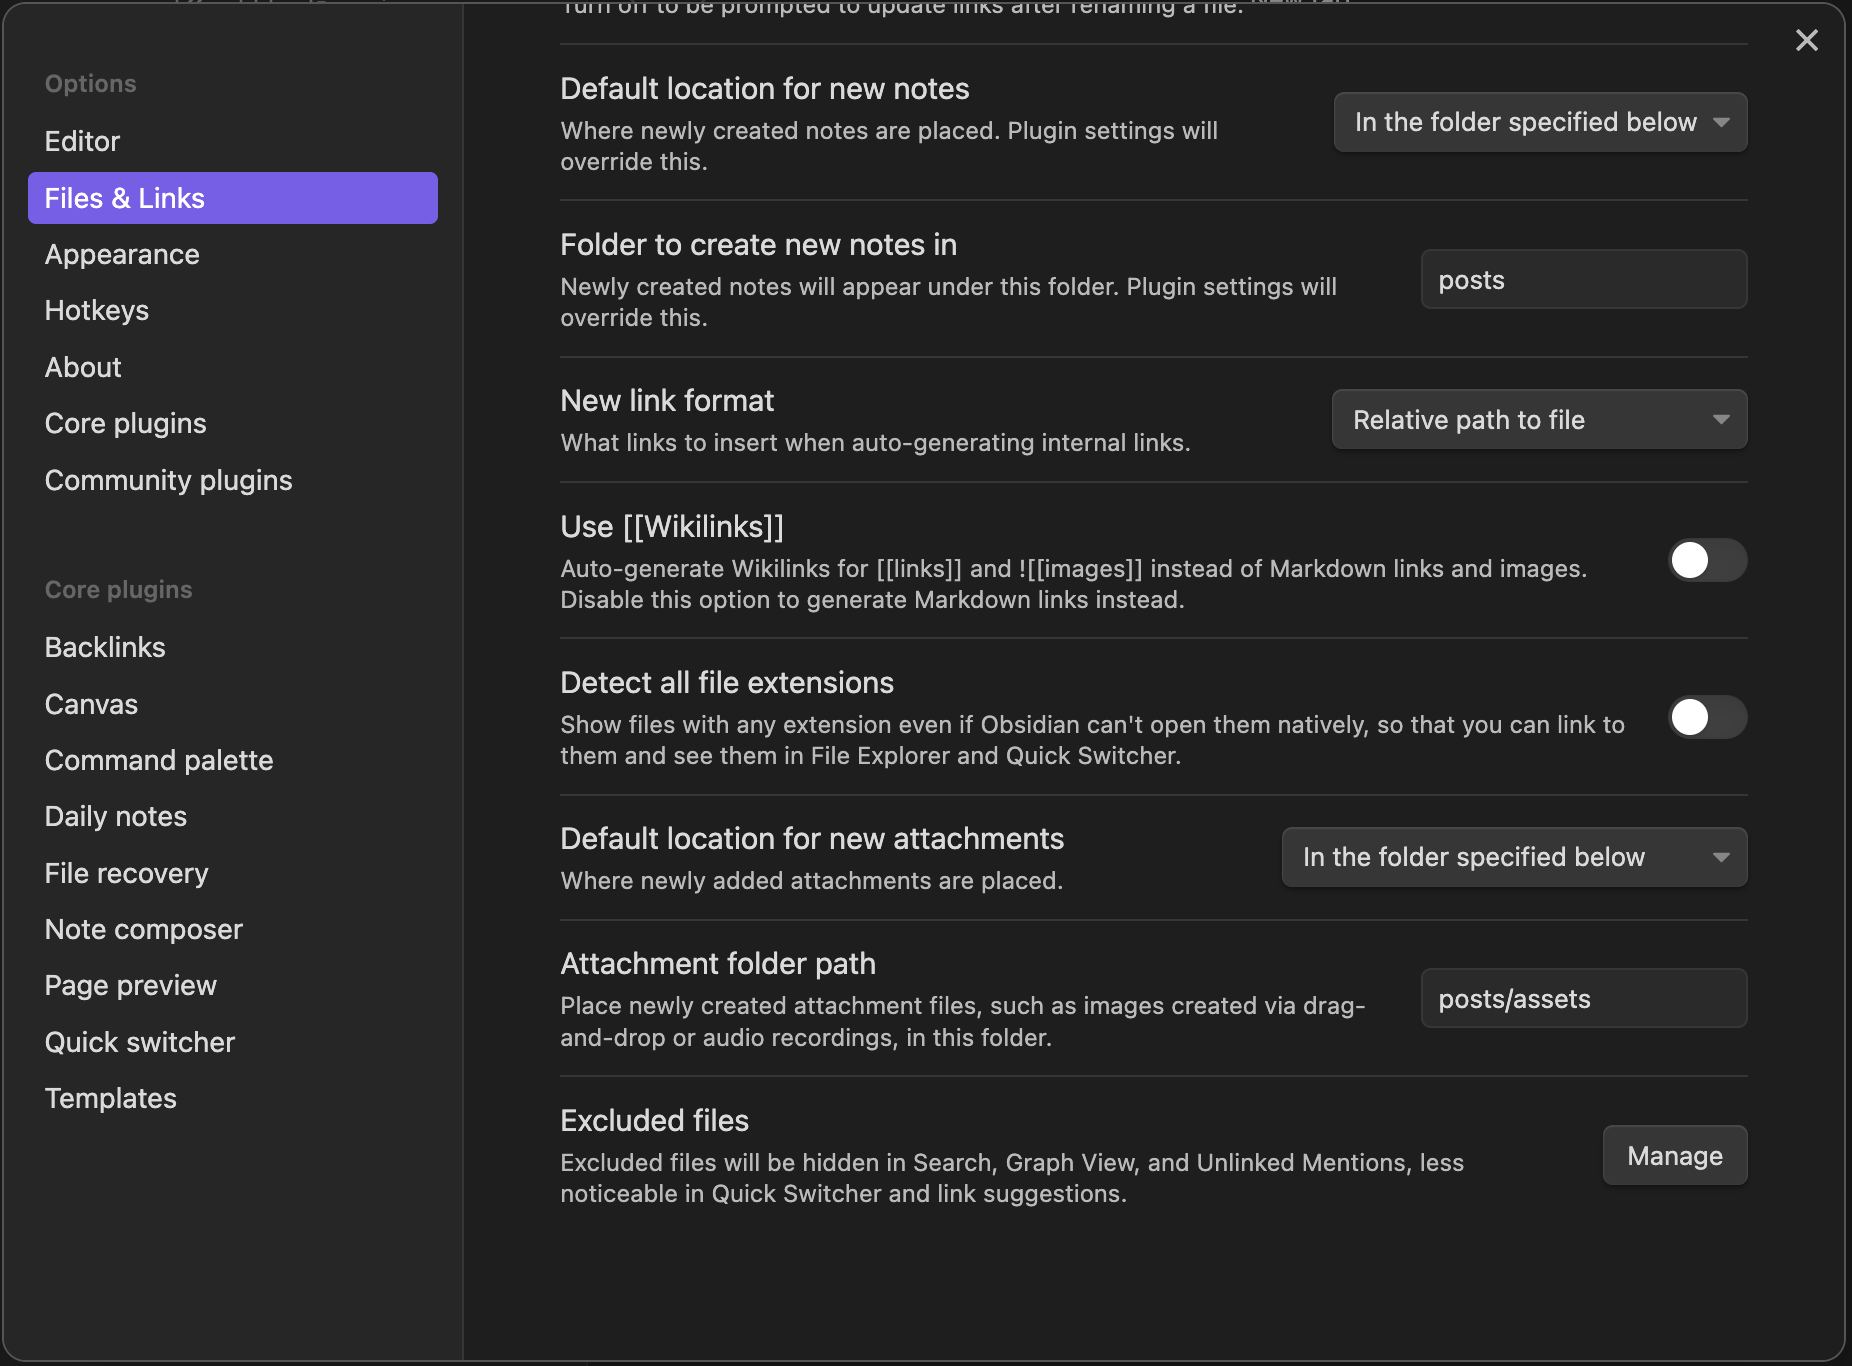Edit the Attachment folder path field
Viewport: 1852px width, 1366px height.
click(x=1583, y=999)
